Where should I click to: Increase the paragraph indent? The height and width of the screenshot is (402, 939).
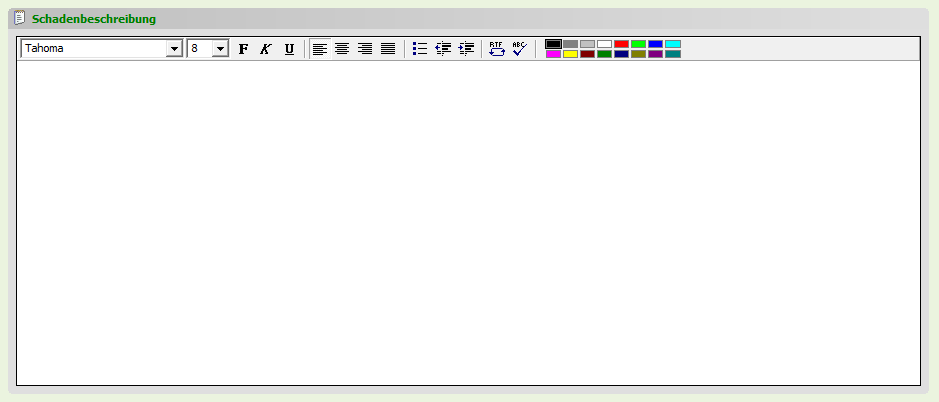[x=466, y=49]
